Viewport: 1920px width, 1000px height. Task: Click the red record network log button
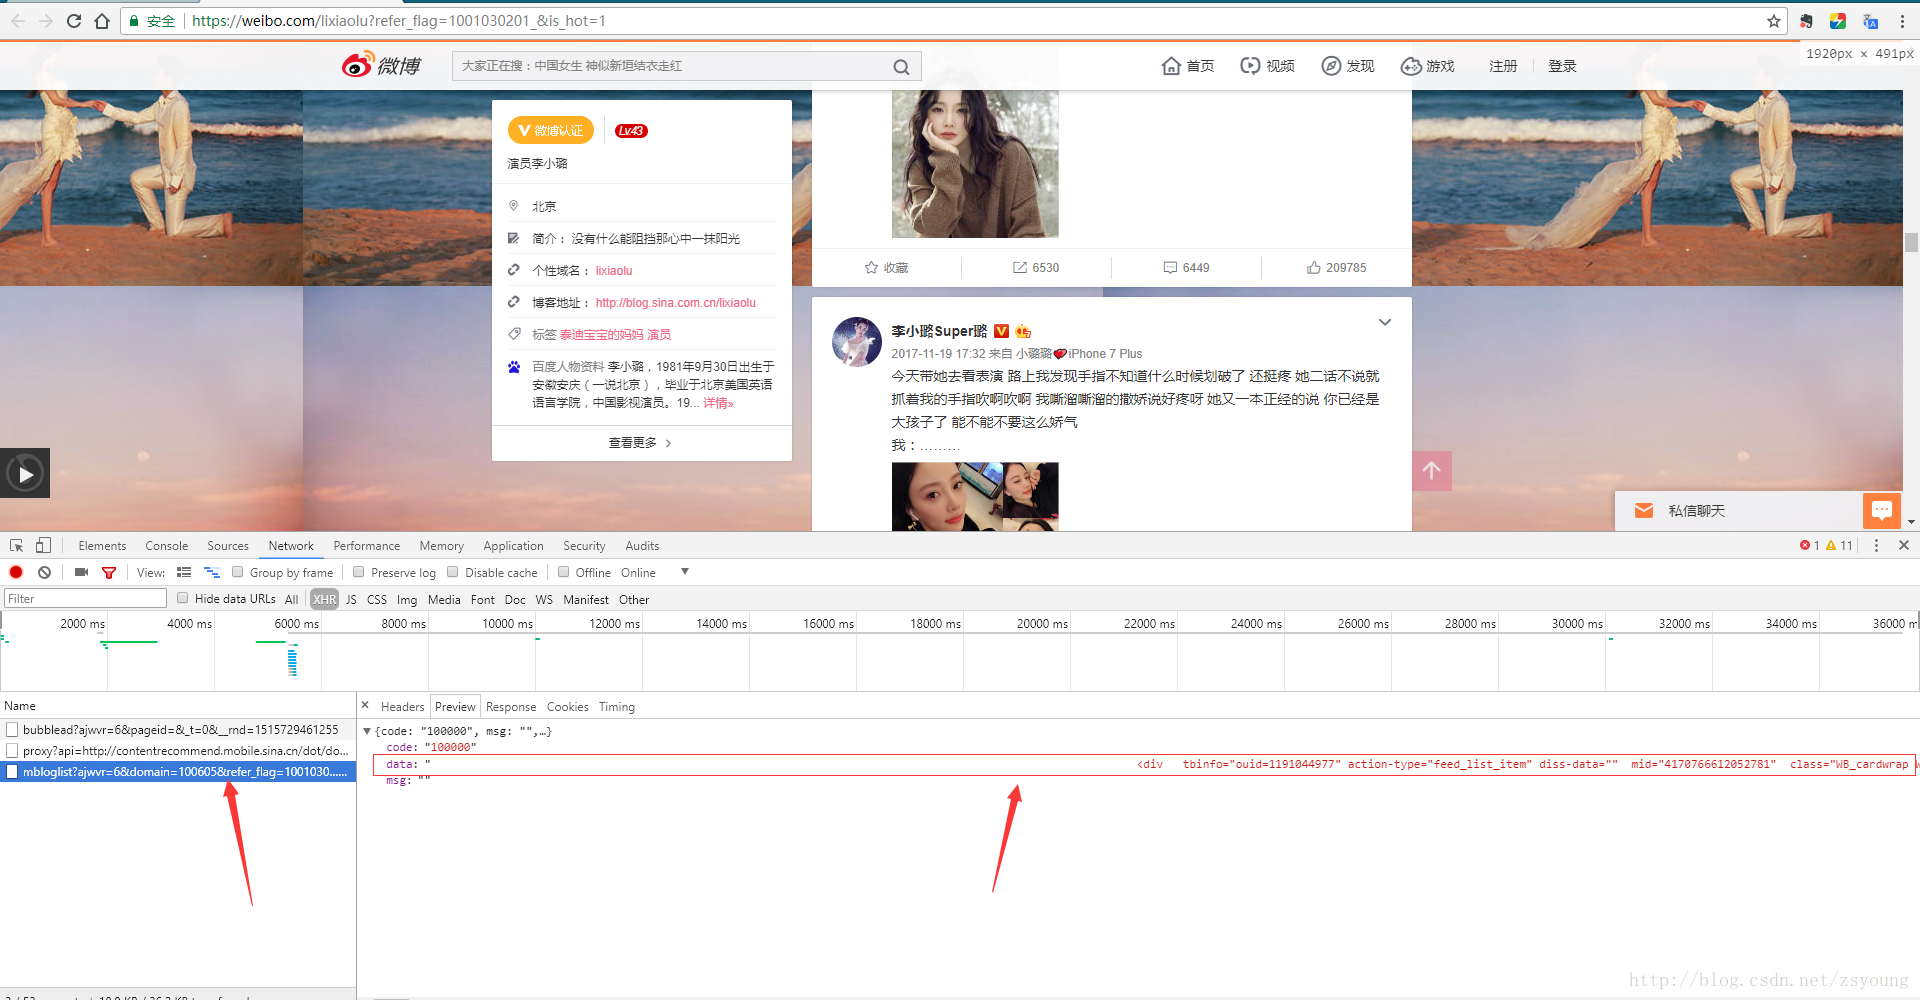pos(16,573)
